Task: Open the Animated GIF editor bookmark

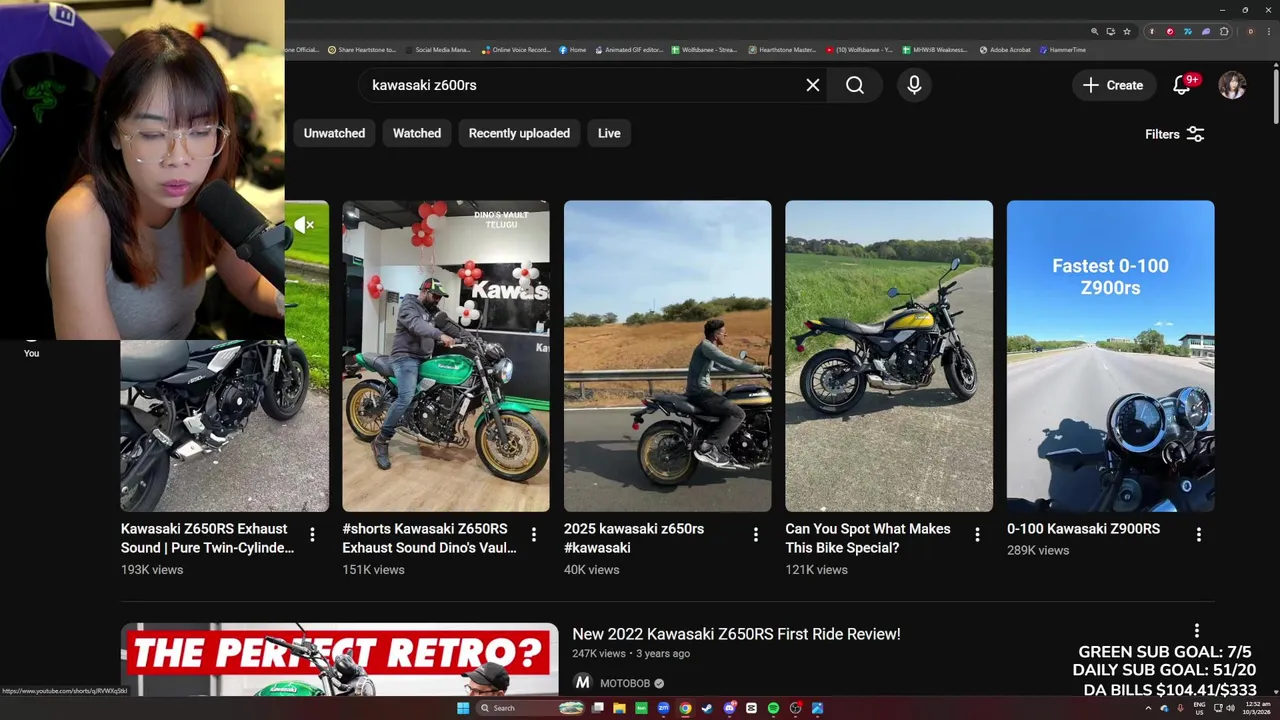Action: coord(629,50)
